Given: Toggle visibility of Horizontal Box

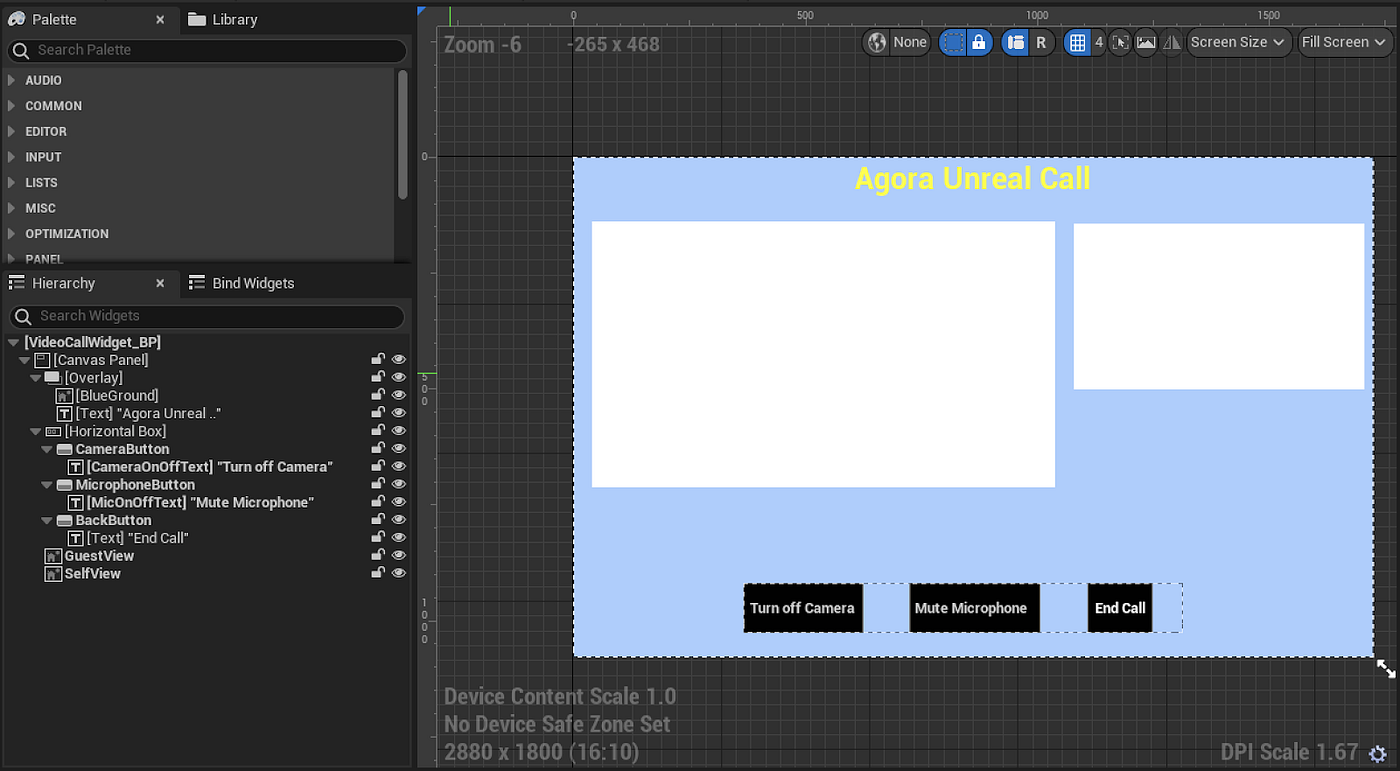Looking at the screenshot, I should [399, 431].
